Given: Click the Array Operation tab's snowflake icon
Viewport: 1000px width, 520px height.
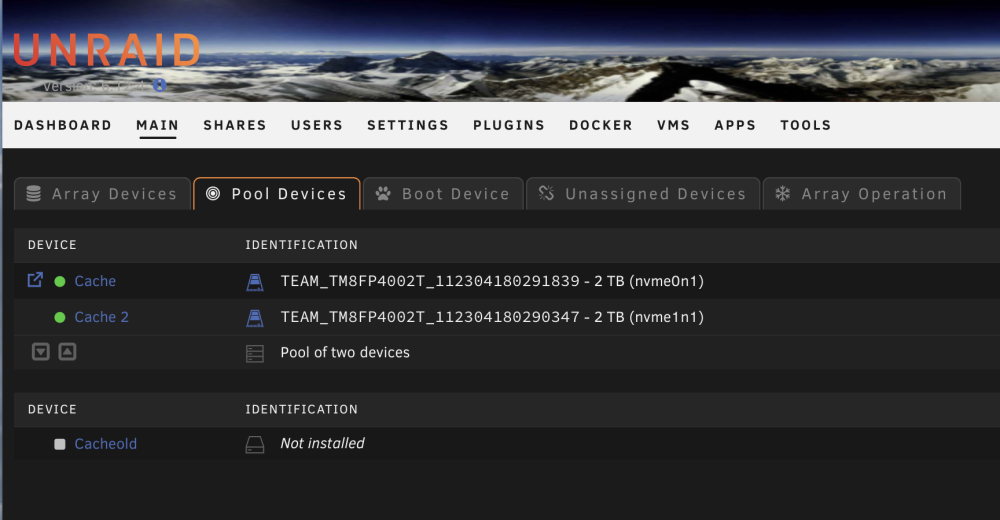Looking at the screenshot, I should (783, 193).
